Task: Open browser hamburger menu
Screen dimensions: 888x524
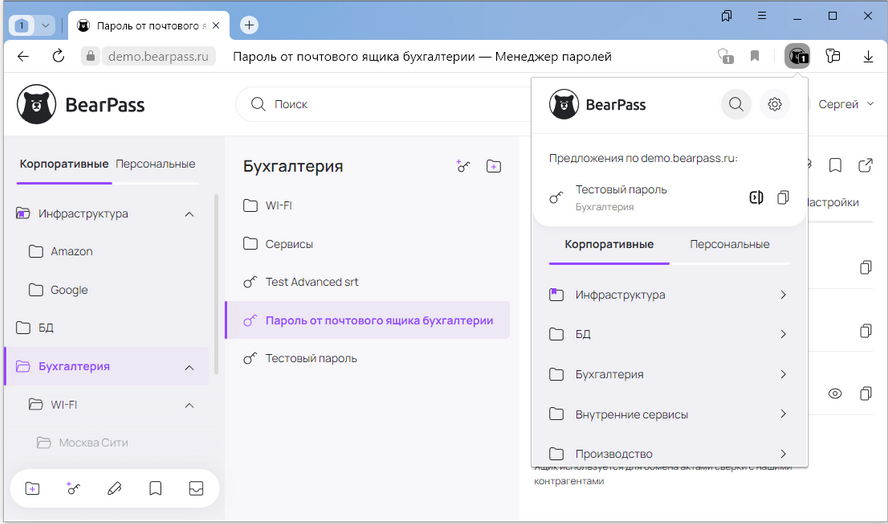Action: point(762,16)
